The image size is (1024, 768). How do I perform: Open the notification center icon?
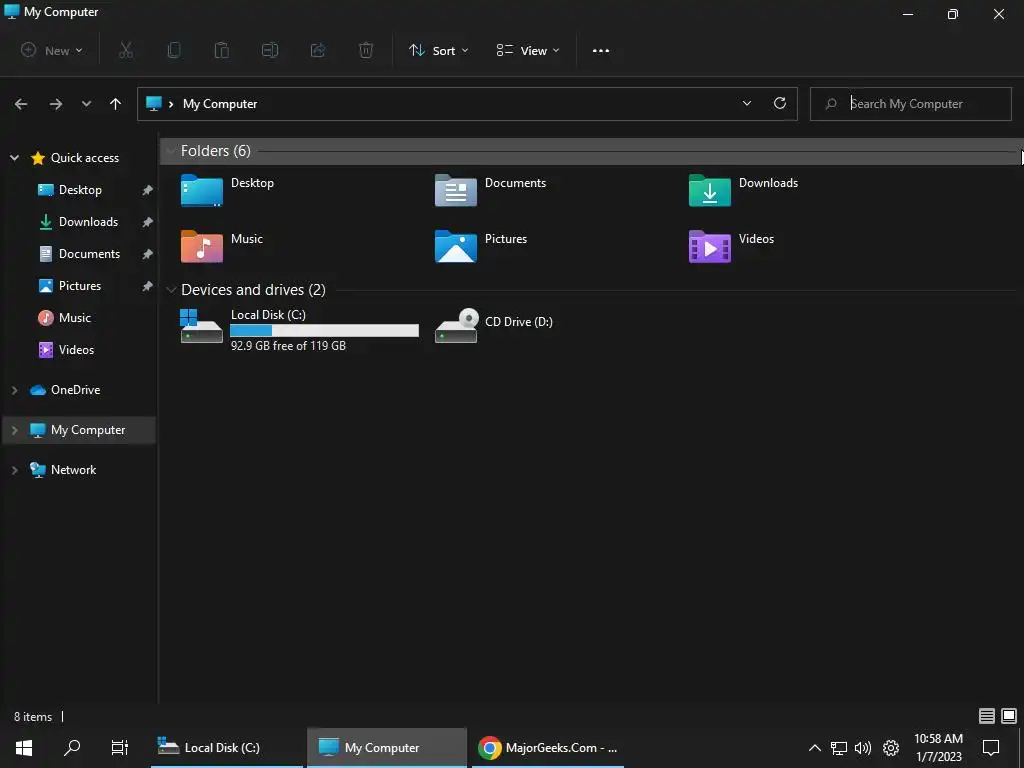[x=991, y=748]
